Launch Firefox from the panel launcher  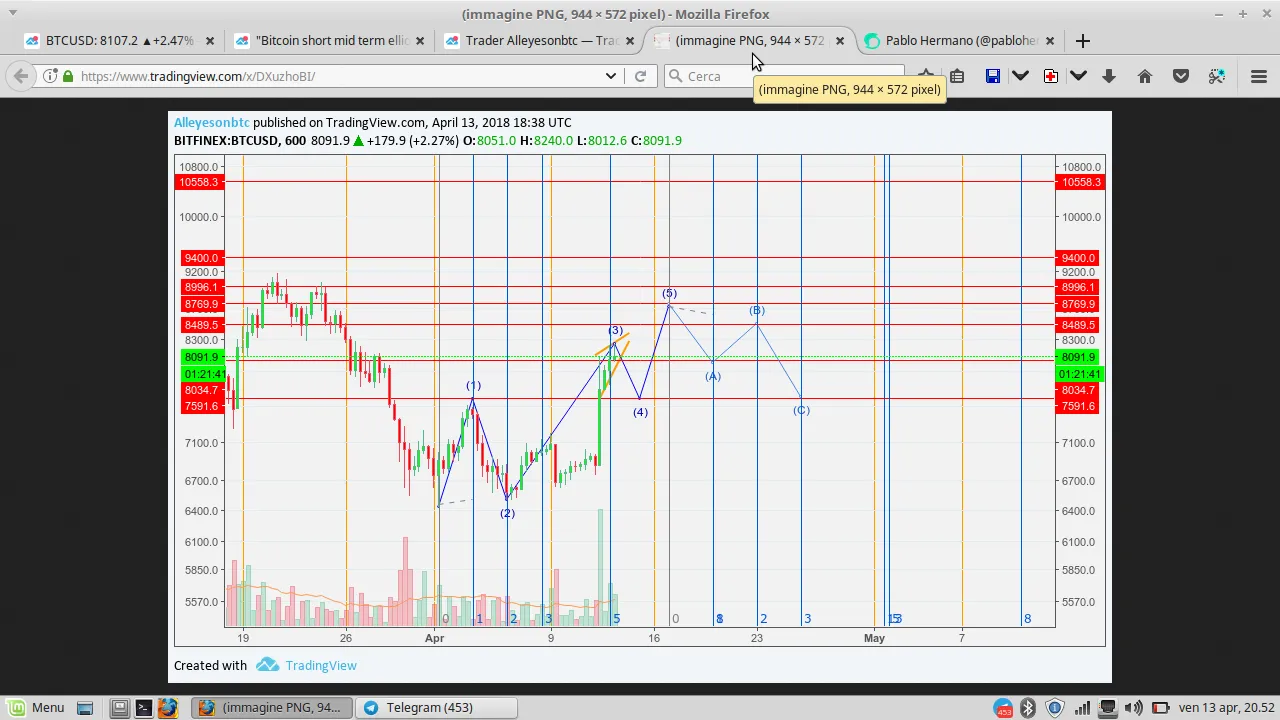(x=167, y=708)
